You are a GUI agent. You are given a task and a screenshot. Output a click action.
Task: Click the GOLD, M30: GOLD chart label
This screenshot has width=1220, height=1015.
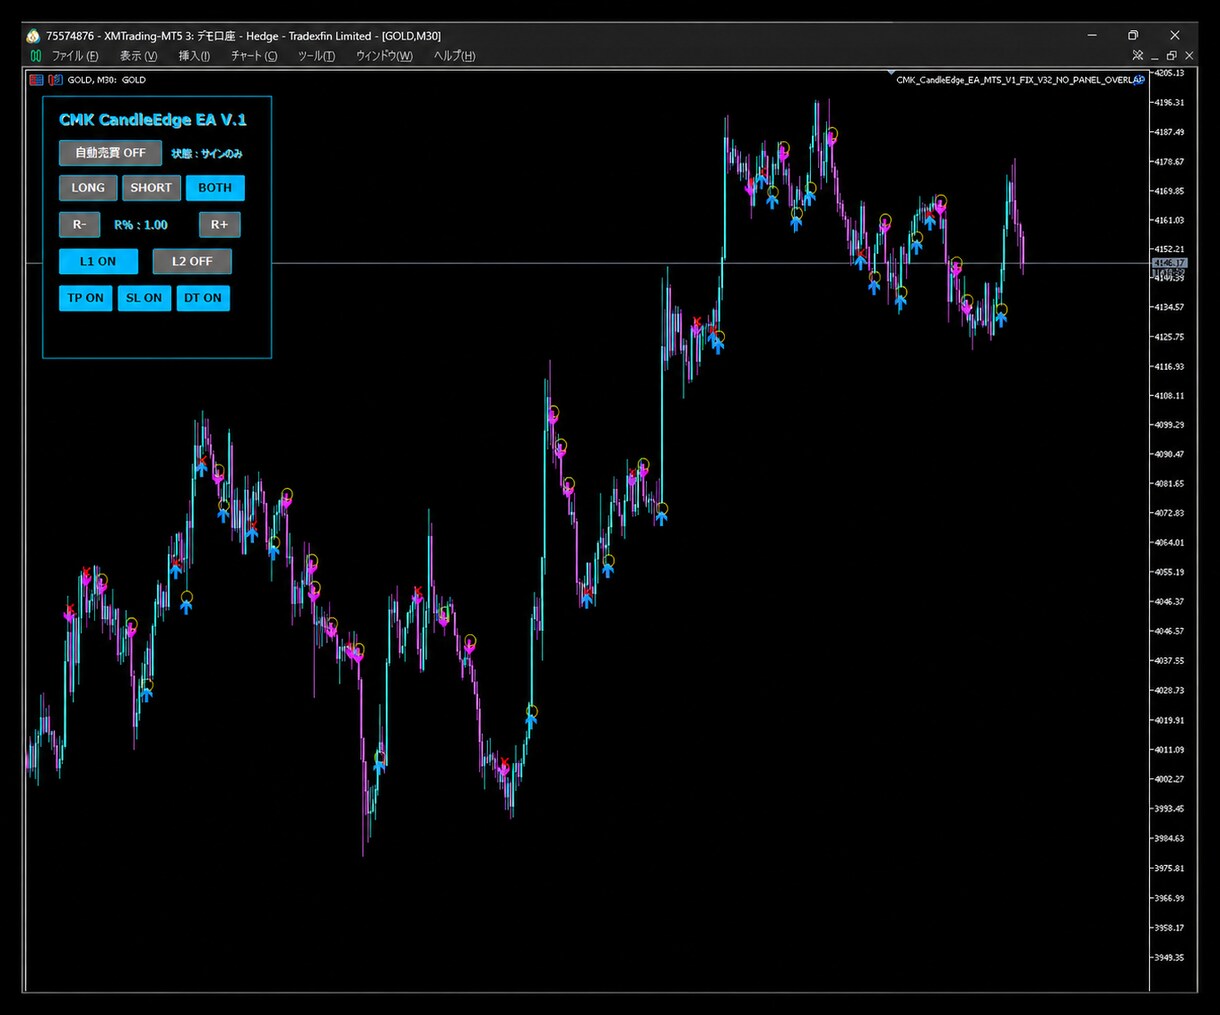coord(107,80)
